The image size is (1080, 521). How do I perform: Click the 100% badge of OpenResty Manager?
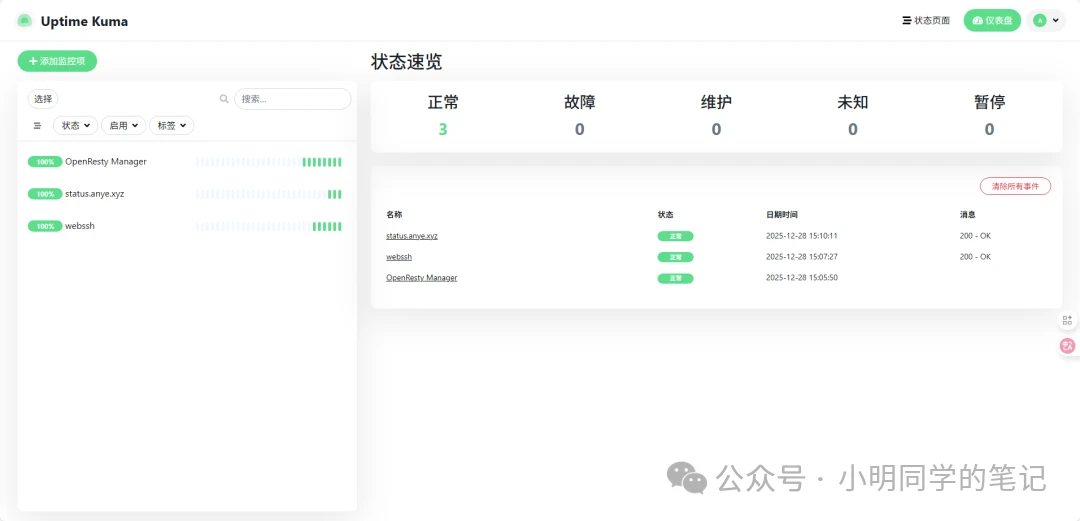45,162
